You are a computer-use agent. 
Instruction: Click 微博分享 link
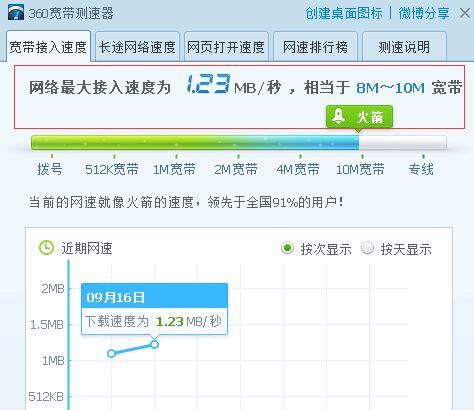424,13
